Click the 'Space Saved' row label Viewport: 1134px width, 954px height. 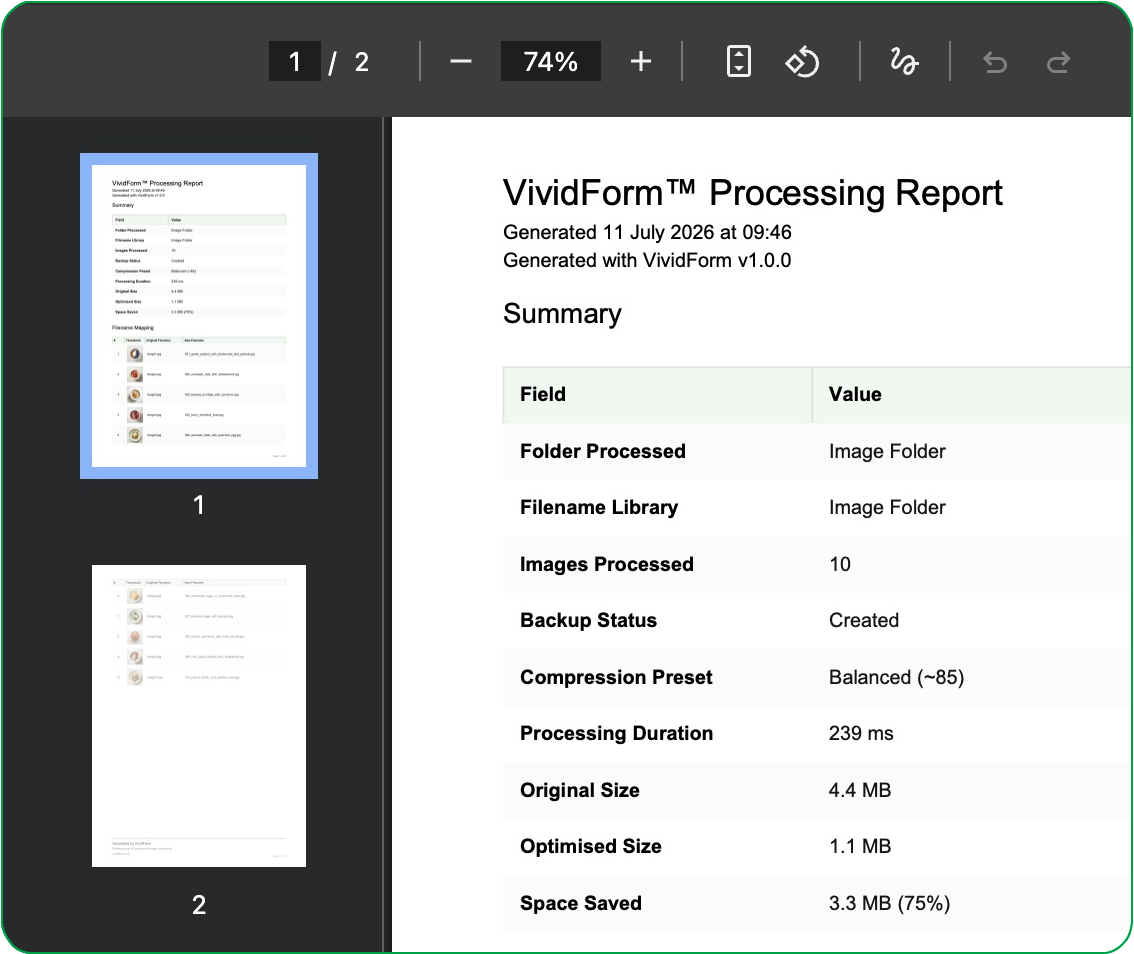pyautogui.click(x=580, y=903)
